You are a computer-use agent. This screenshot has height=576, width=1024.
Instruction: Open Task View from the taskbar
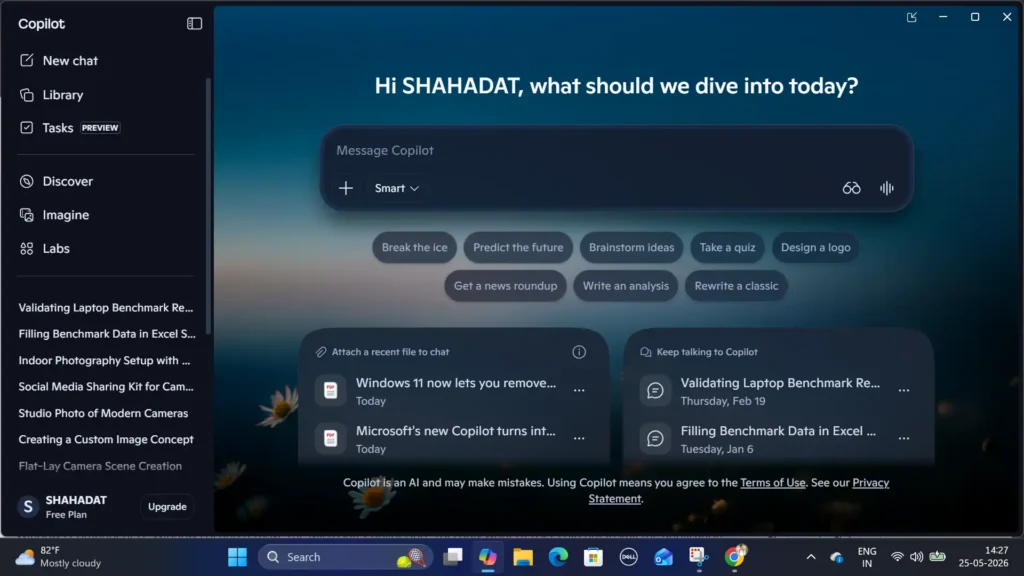coord(453,557)
